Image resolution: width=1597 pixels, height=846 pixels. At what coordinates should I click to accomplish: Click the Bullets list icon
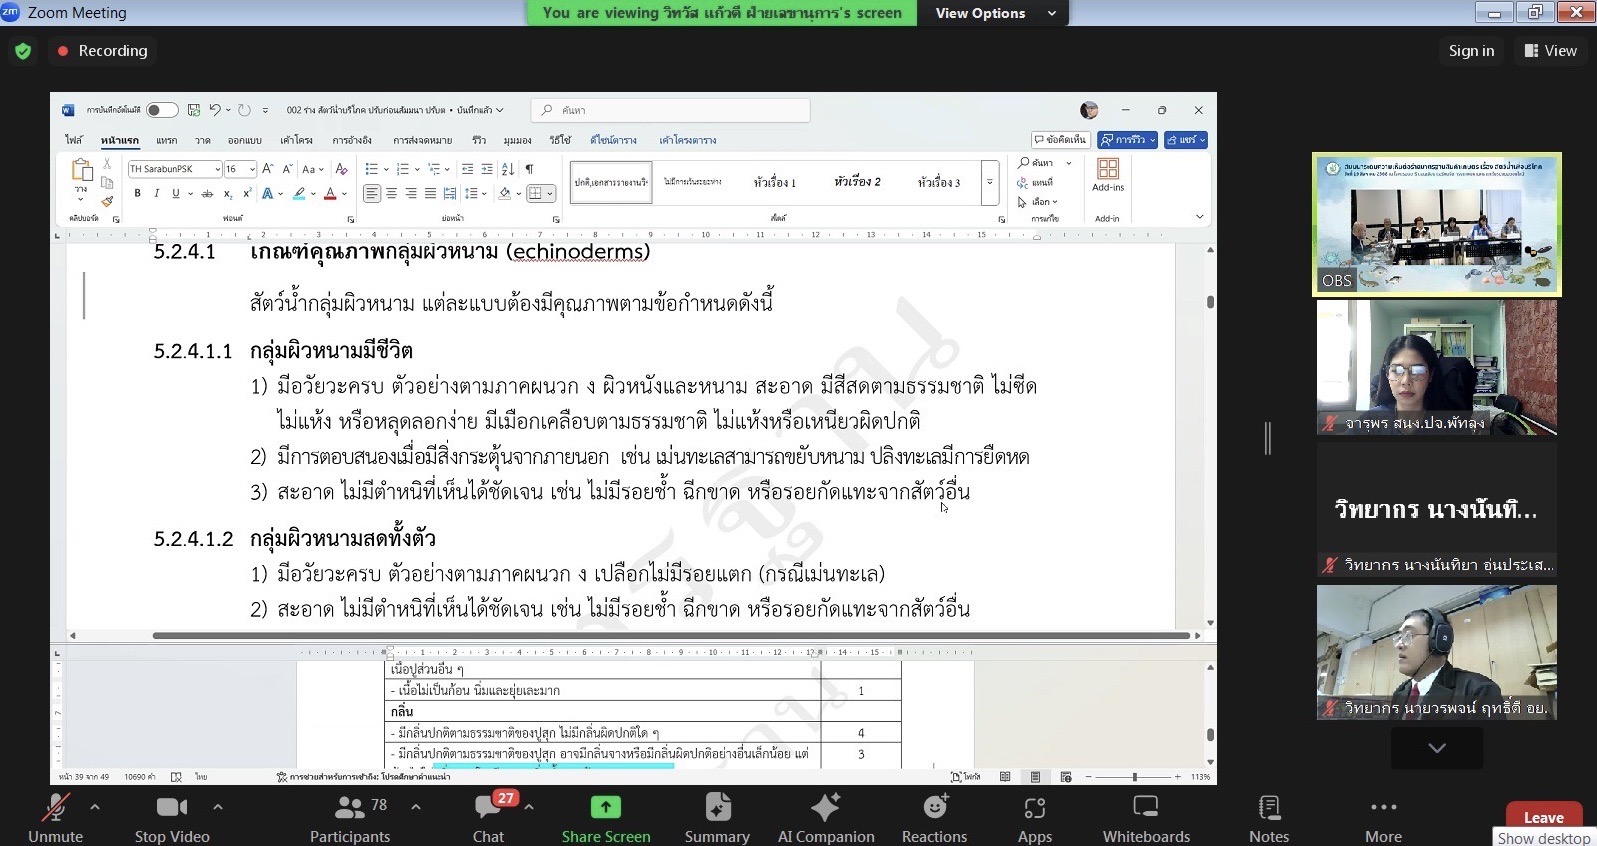[x=371, y=169]
